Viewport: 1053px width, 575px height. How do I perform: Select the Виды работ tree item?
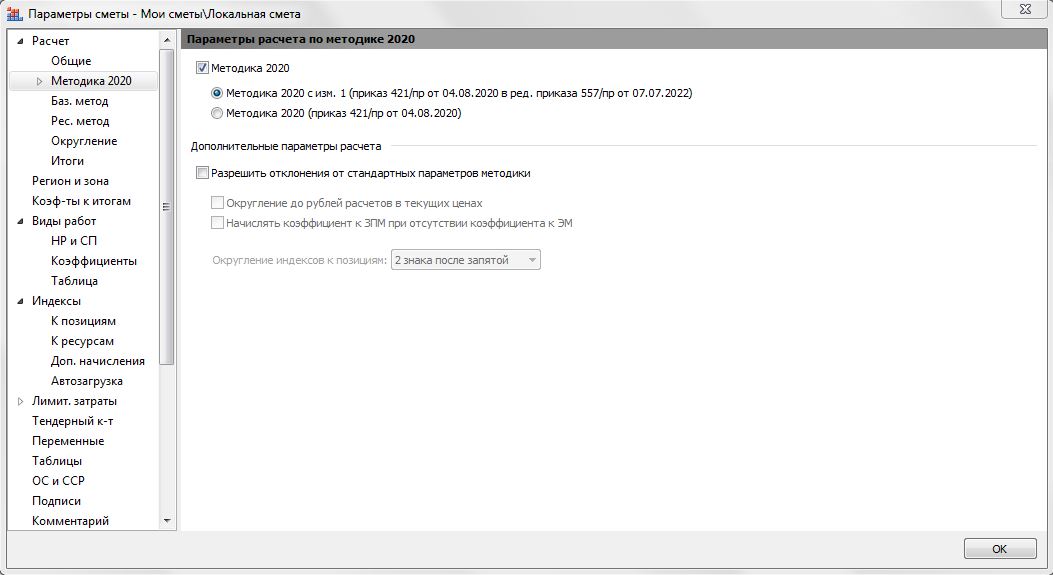pyautogui.click(x=64, y=221)
